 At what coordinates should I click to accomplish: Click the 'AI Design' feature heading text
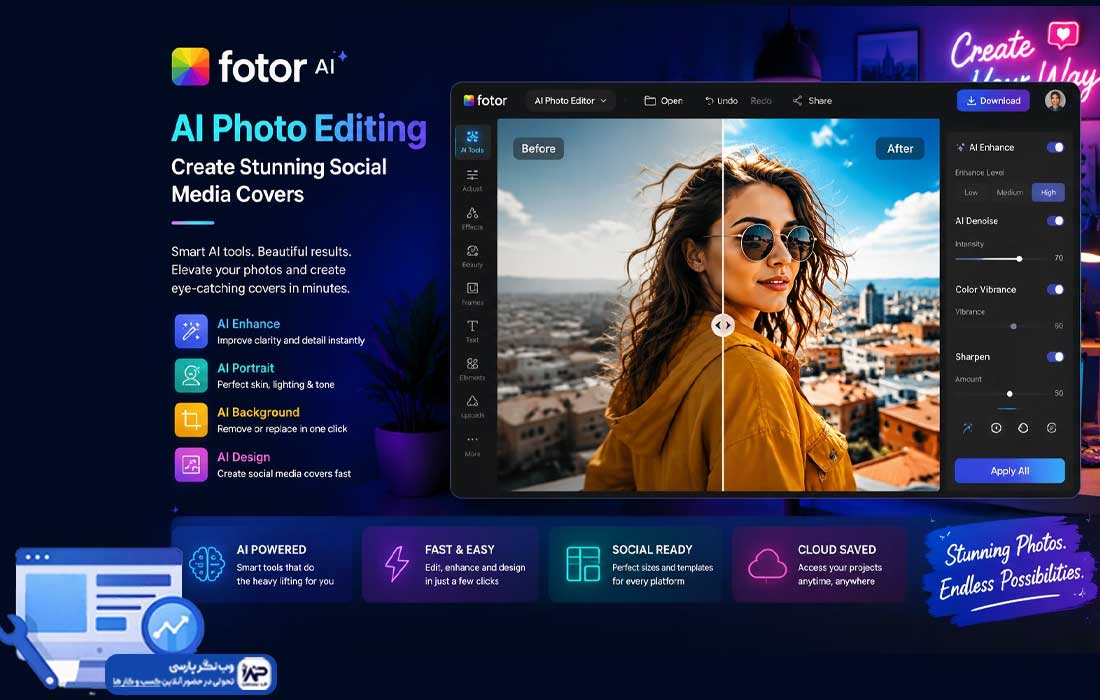[x=243, y=457]
